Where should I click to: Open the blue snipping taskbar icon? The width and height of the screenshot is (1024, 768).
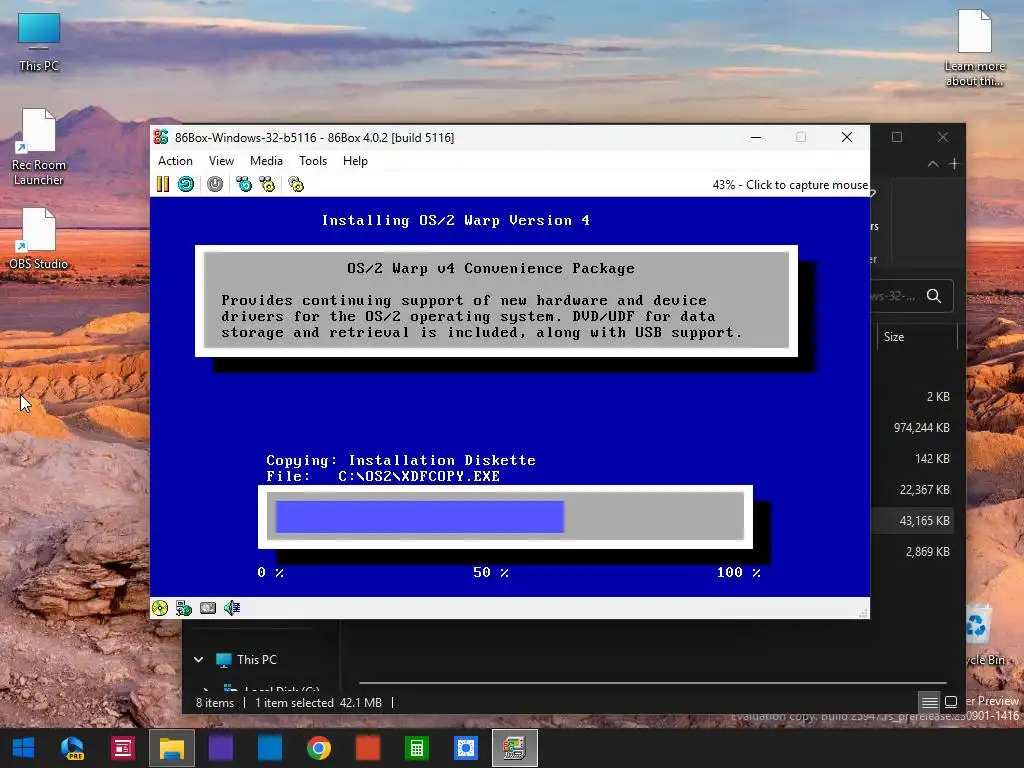coord(466,748)
